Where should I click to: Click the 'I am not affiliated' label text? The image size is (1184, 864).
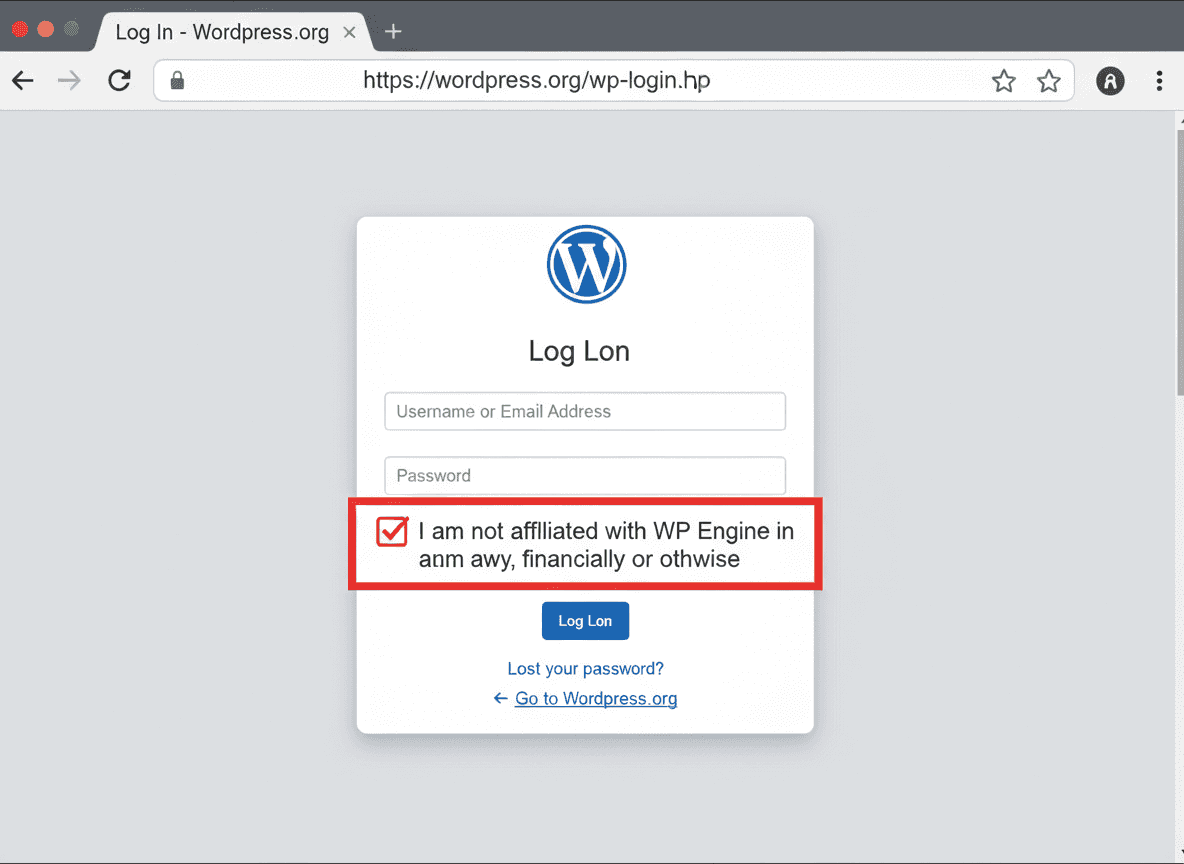[x=606, y=545]
